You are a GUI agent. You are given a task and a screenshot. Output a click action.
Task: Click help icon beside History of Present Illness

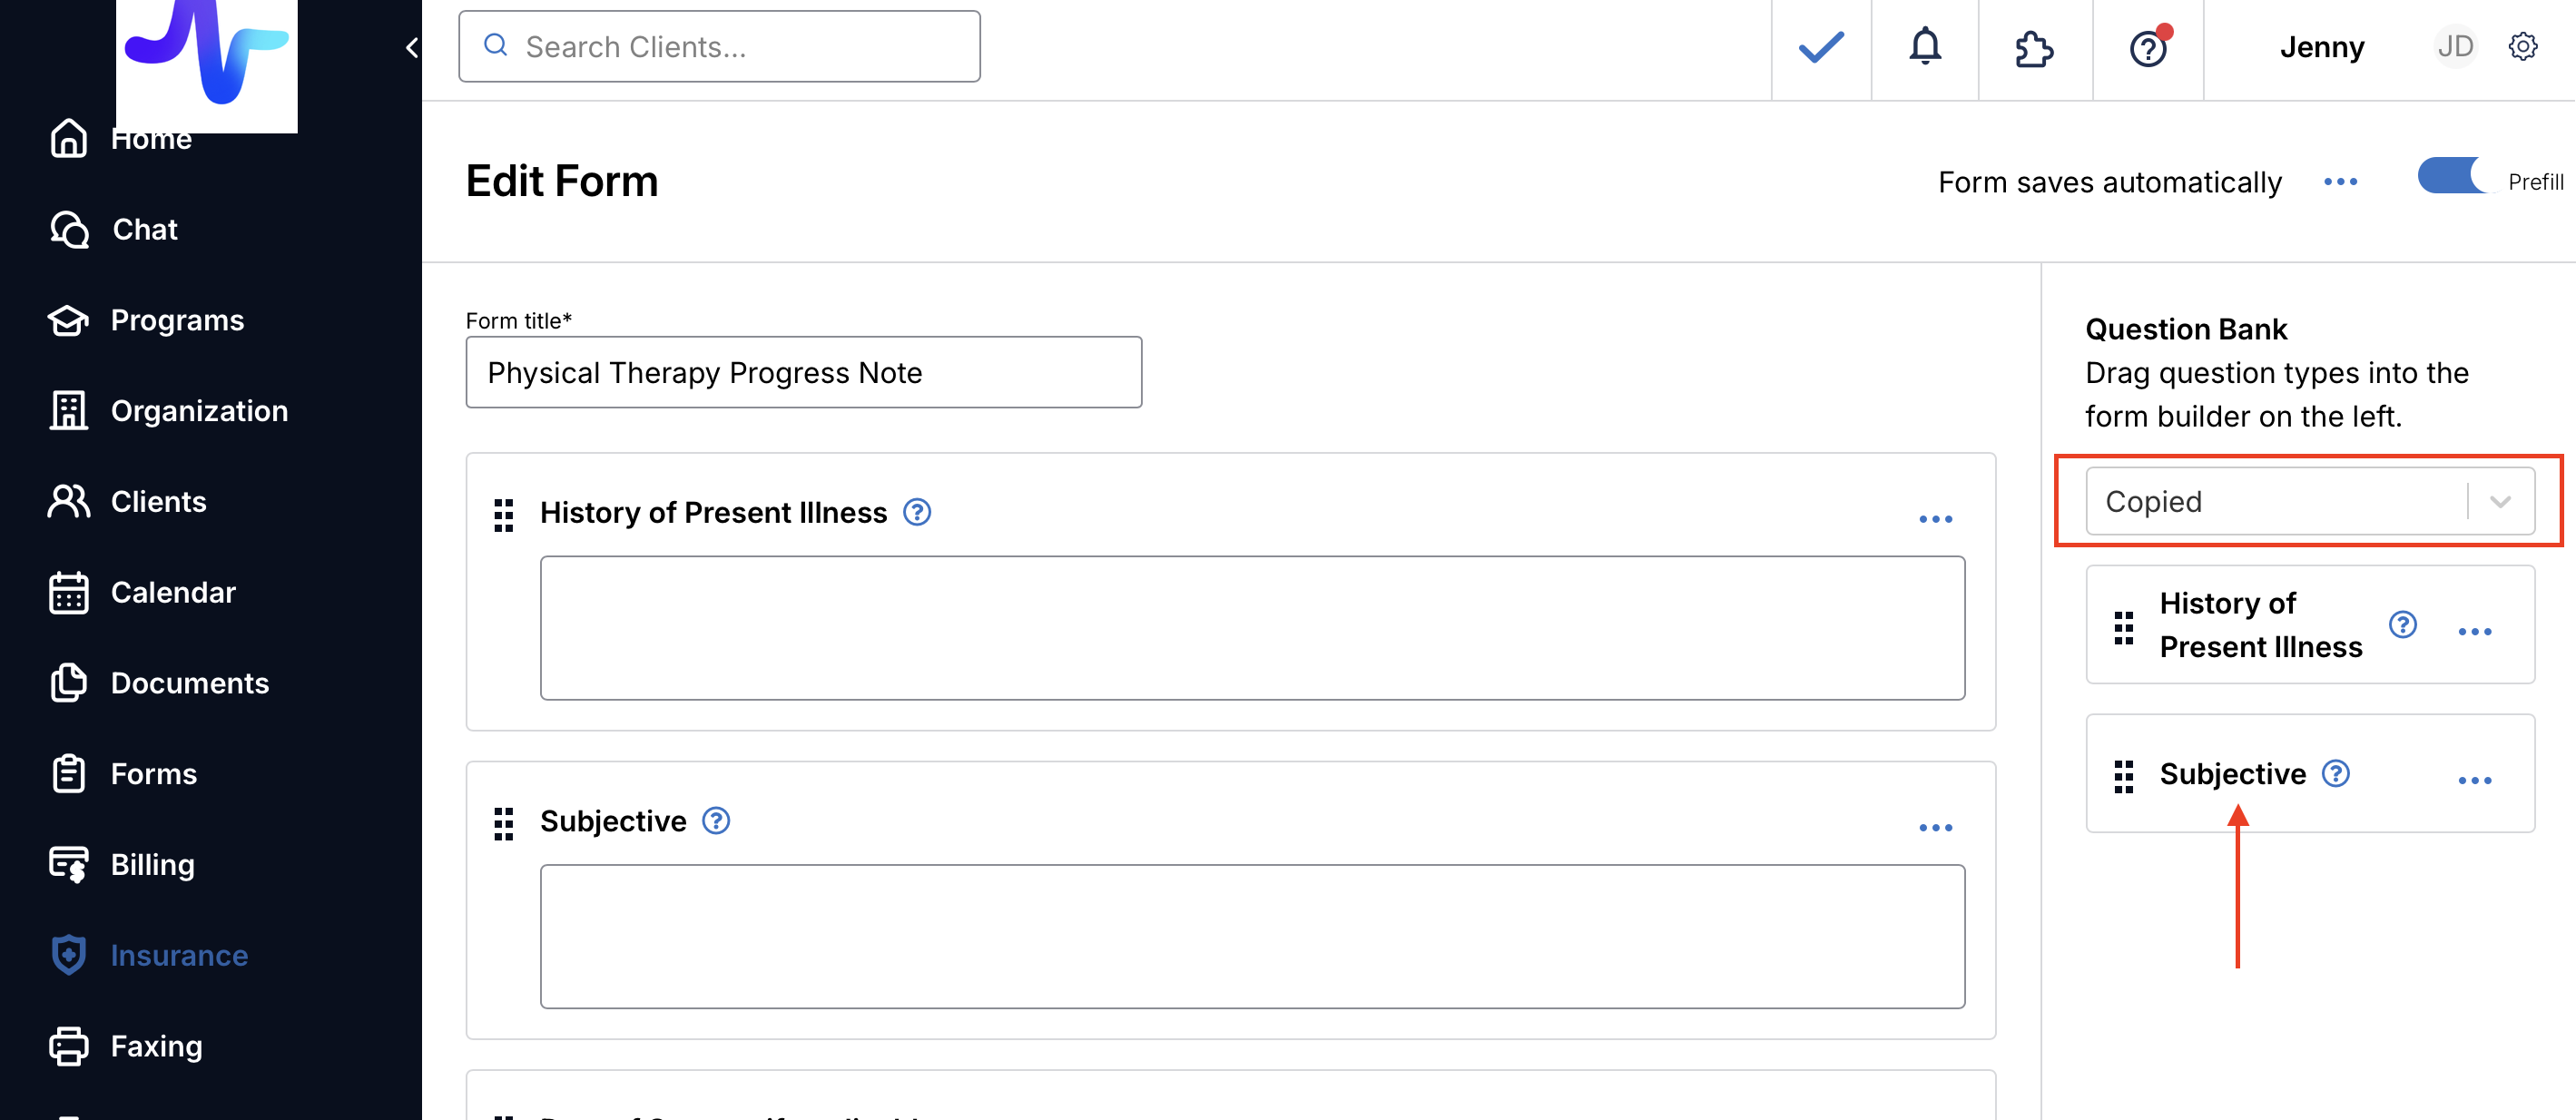coord(917,512)
